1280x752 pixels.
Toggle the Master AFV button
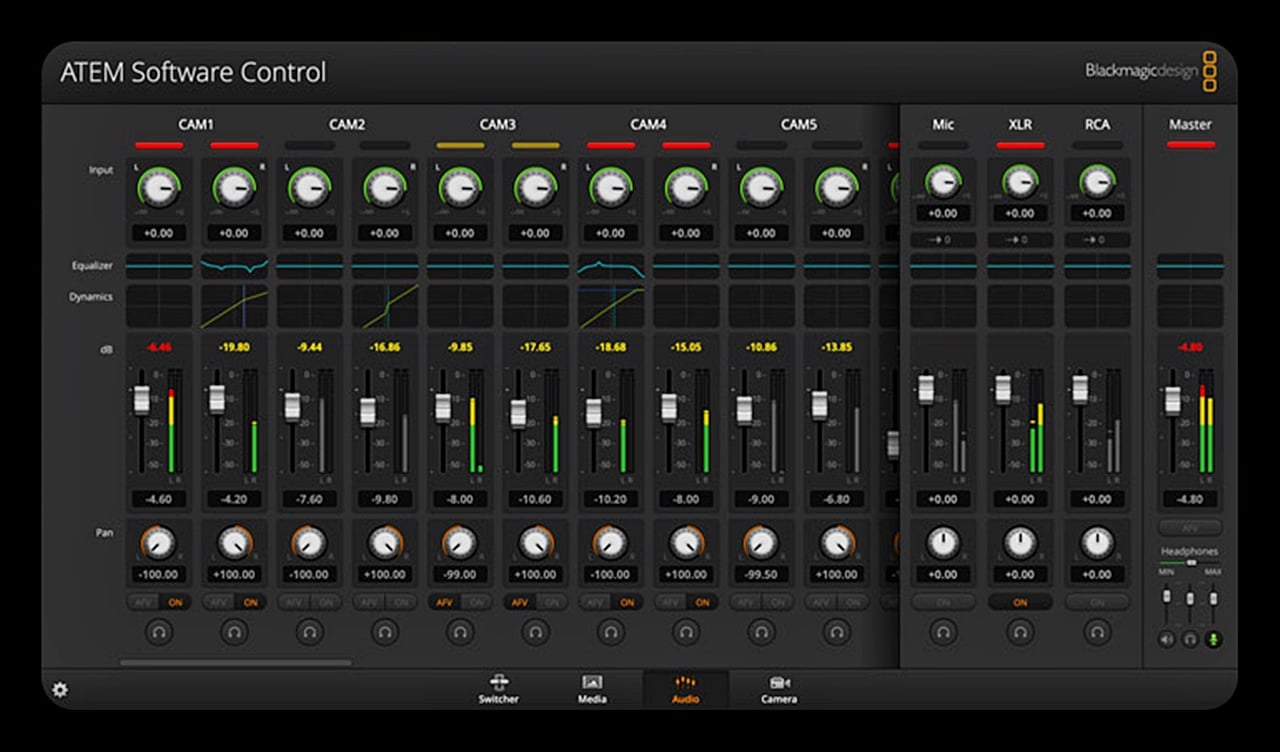point(1190,527)
